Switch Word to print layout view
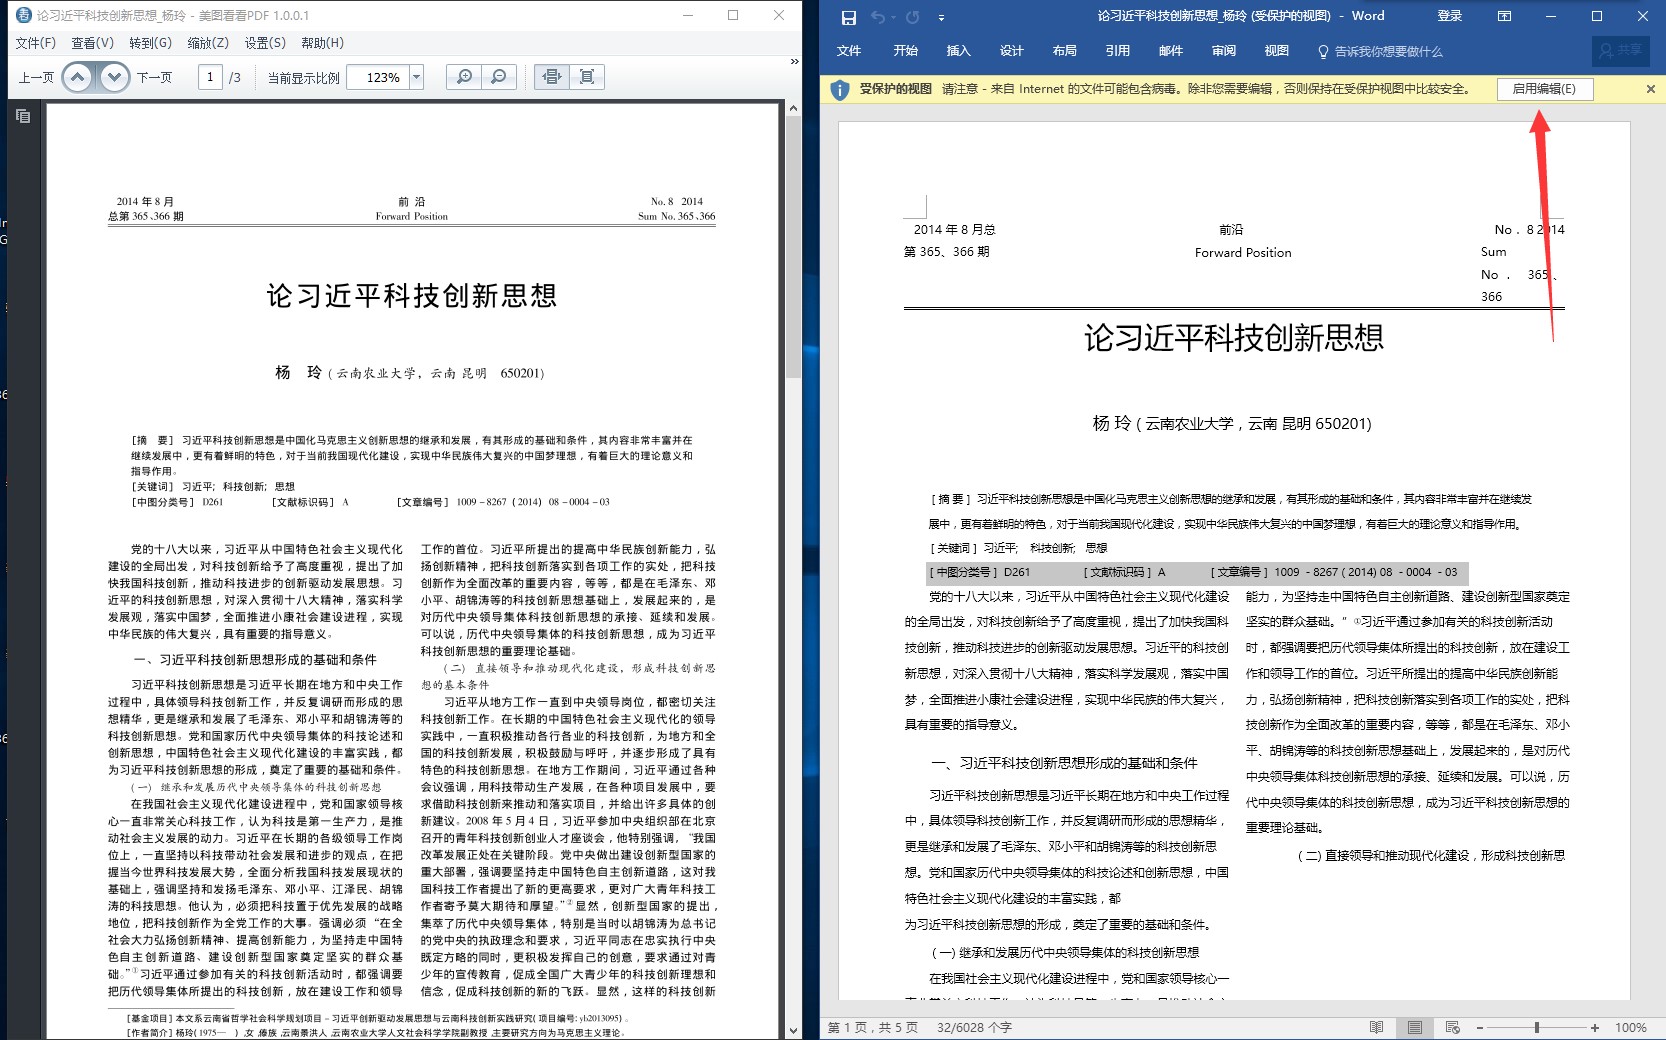The width and height of the screenshot is (1666, 1040). pyautogui.click(x=1415, y=1028)
